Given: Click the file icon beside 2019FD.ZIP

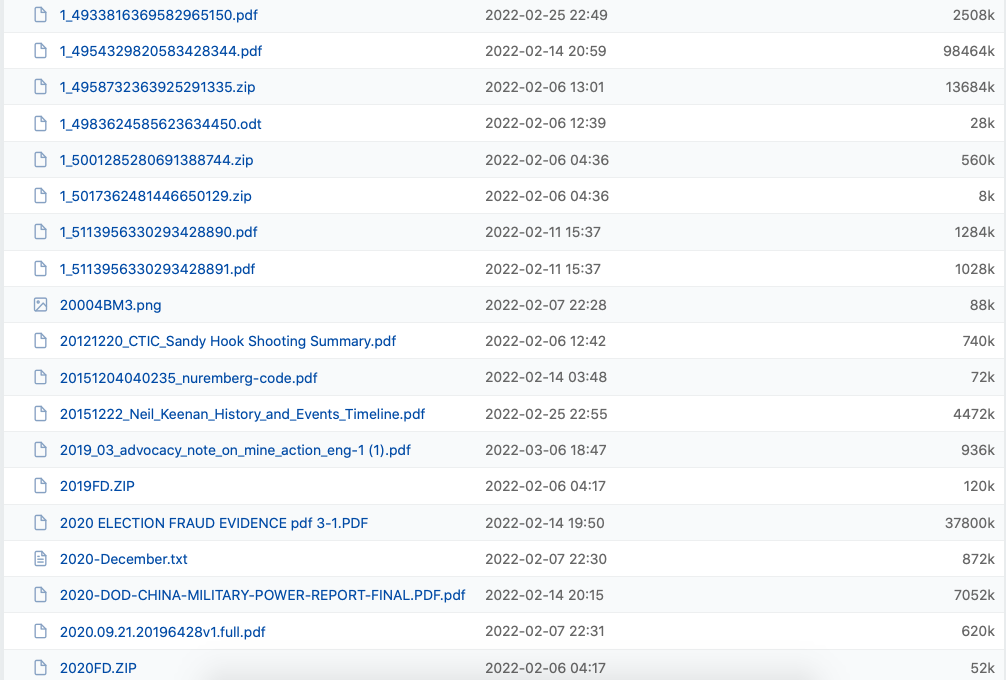Looking at the screenshot, I should point(40,486).
